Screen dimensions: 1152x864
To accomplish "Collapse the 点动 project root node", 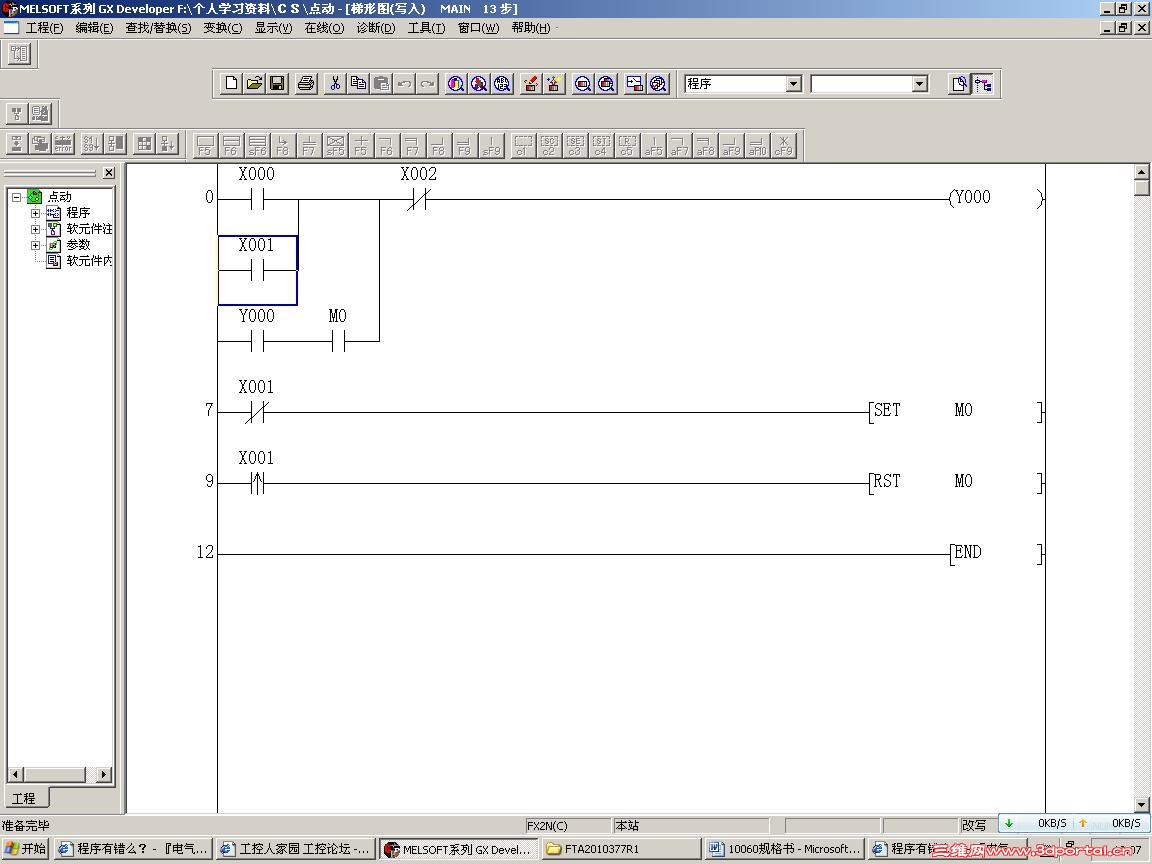I will (x=17, y=197).
